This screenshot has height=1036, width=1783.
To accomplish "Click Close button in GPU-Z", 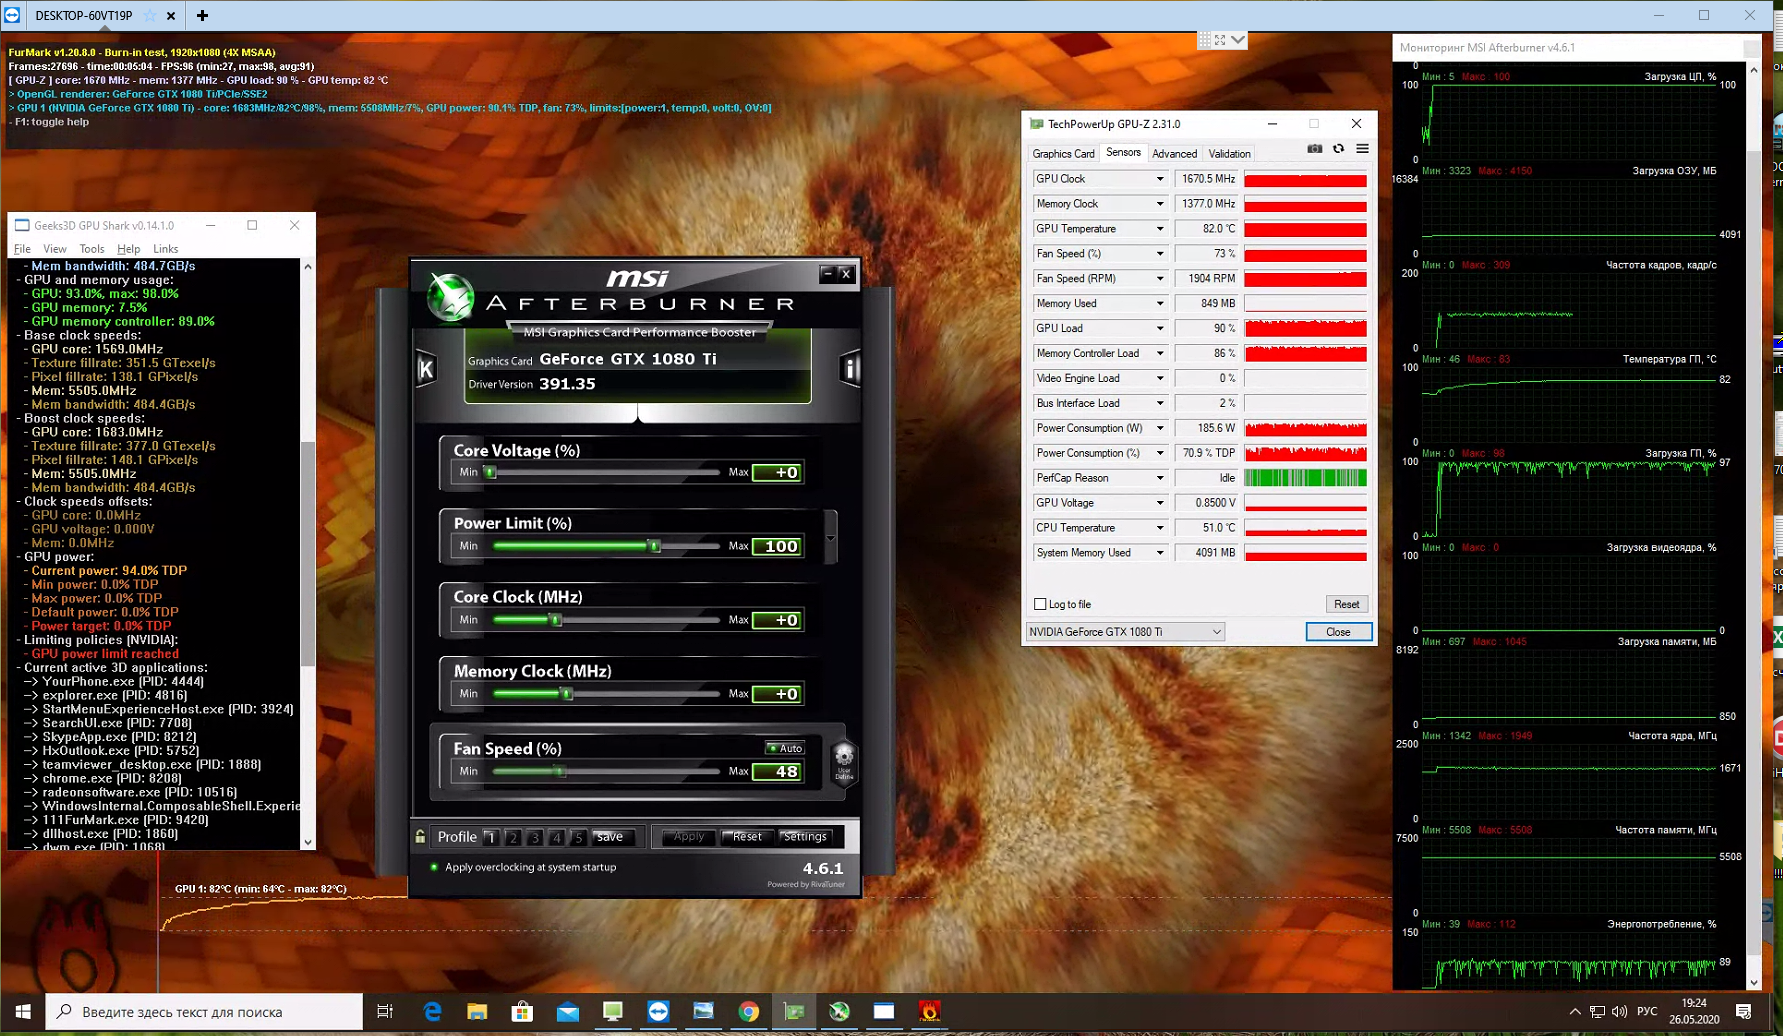I will tap(1338, 632).
